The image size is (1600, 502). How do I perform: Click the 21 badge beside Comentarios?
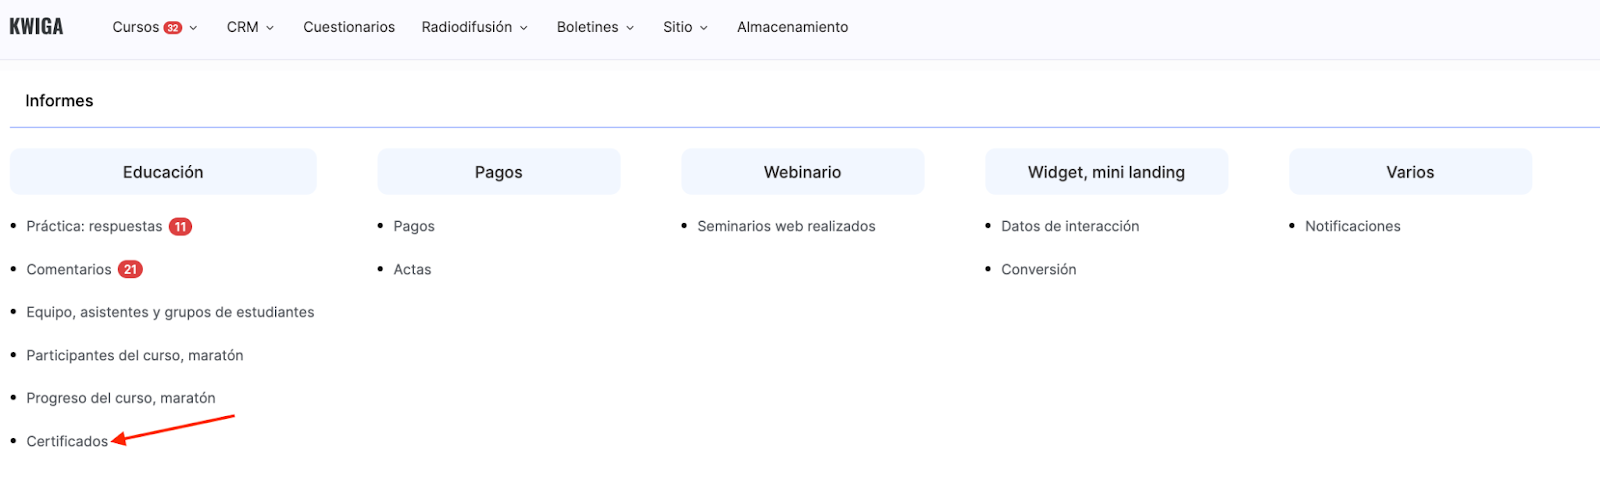[x=130, y=270]
